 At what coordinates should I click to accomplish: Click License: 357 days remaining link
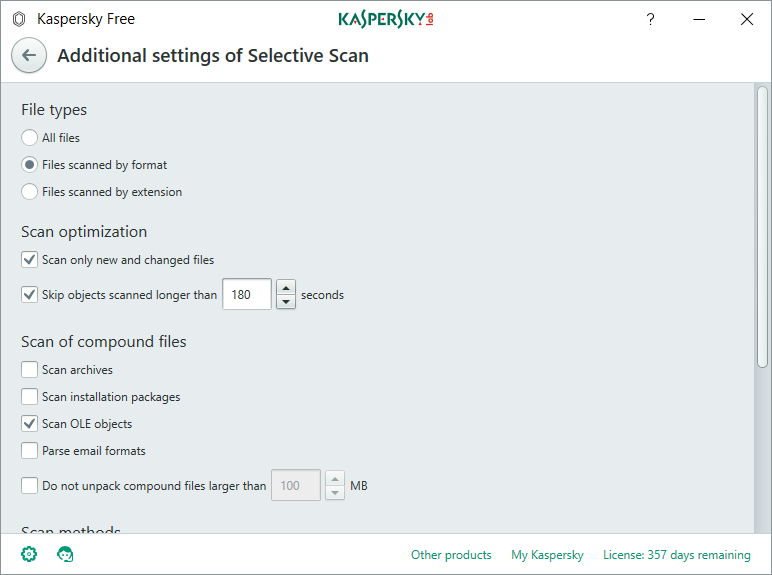(677, 555)
